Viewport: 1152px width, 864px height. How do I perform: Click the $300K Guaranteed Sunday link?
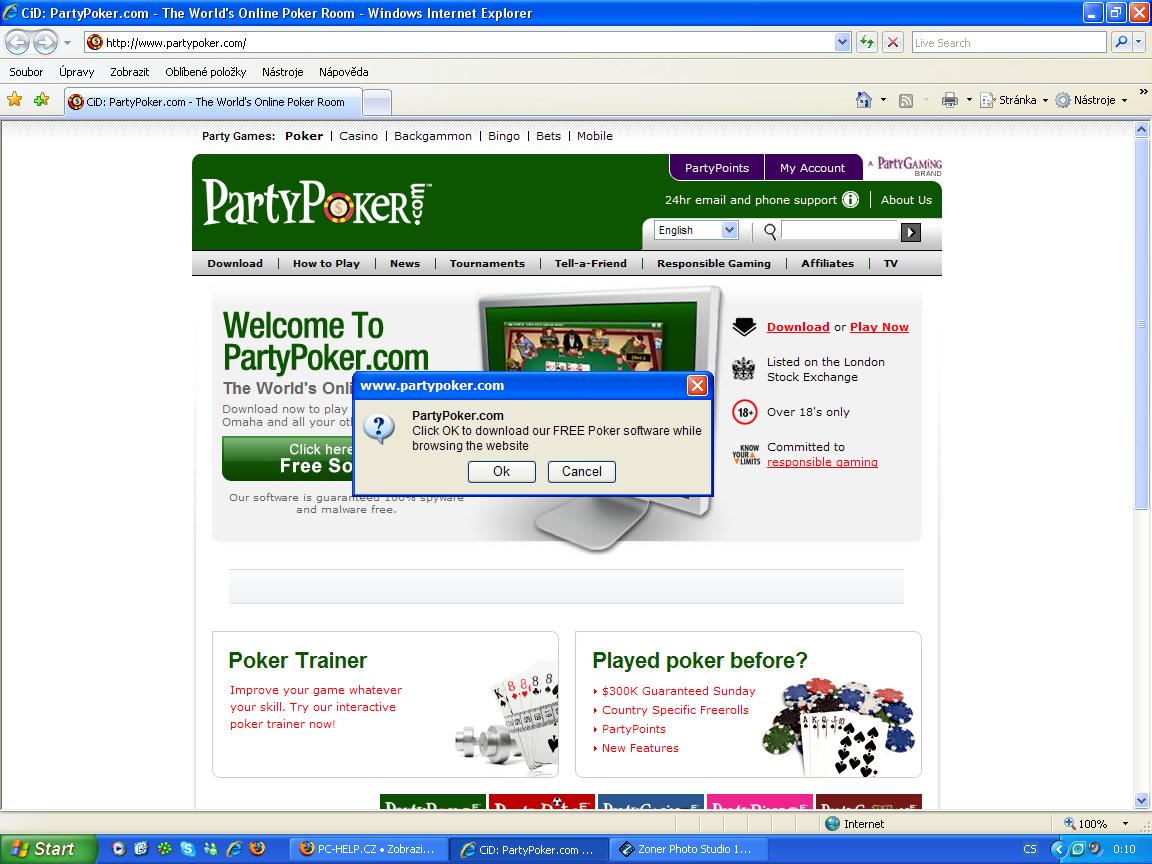679,691
